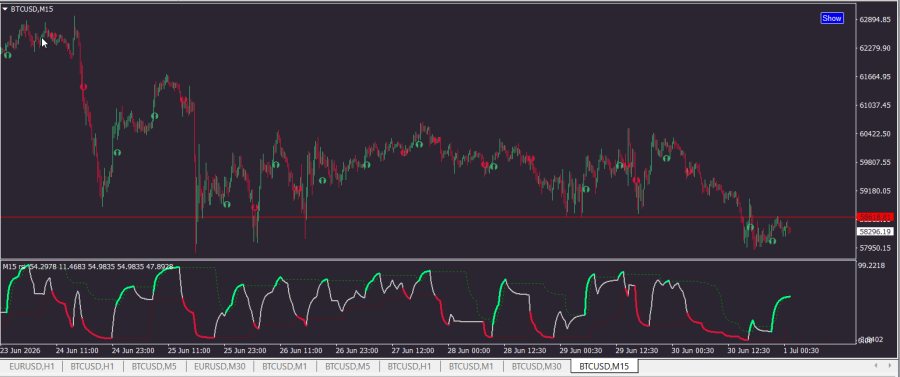Click the 25 Jun 23:00 time label

click(x=245, y=351)
